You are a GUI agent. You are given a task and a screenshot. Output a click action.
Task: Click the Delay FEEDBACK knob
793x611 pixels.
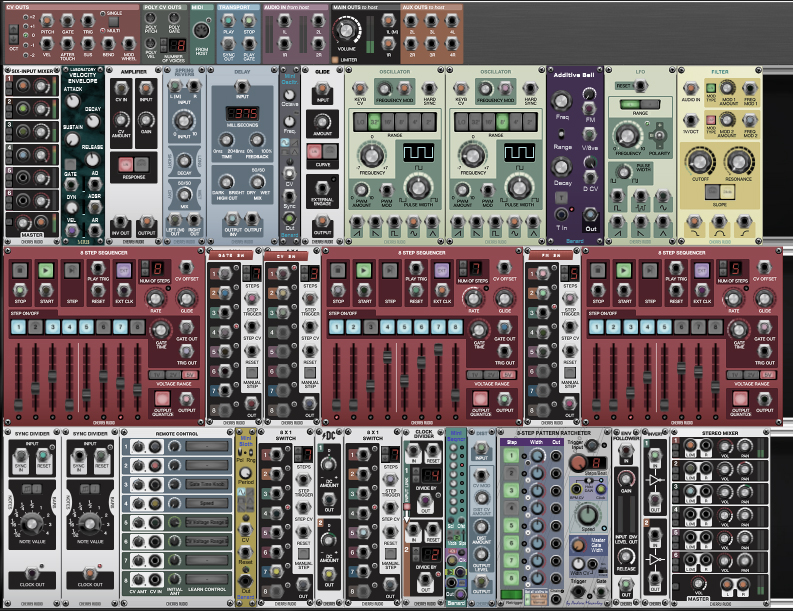[x=257, y=141]
